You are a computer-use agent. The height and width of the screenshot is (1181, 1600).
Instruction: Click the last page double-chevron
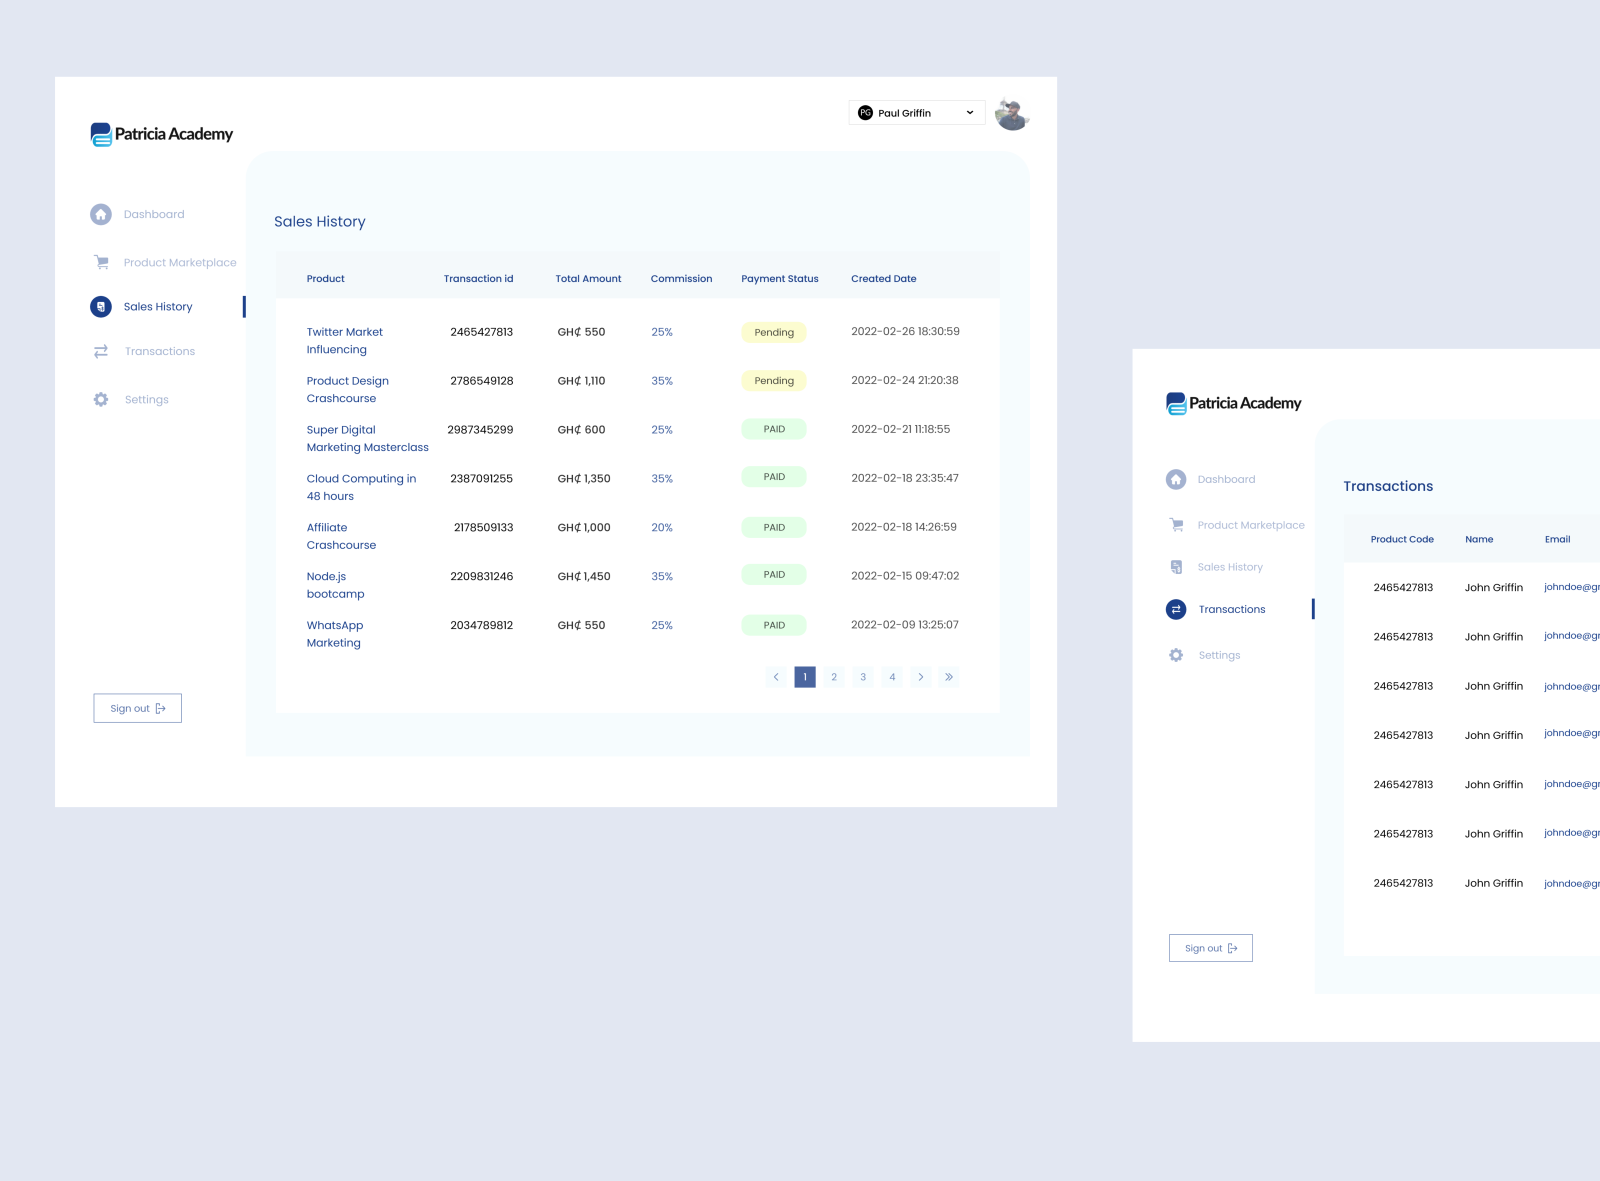tap(948, 677)
